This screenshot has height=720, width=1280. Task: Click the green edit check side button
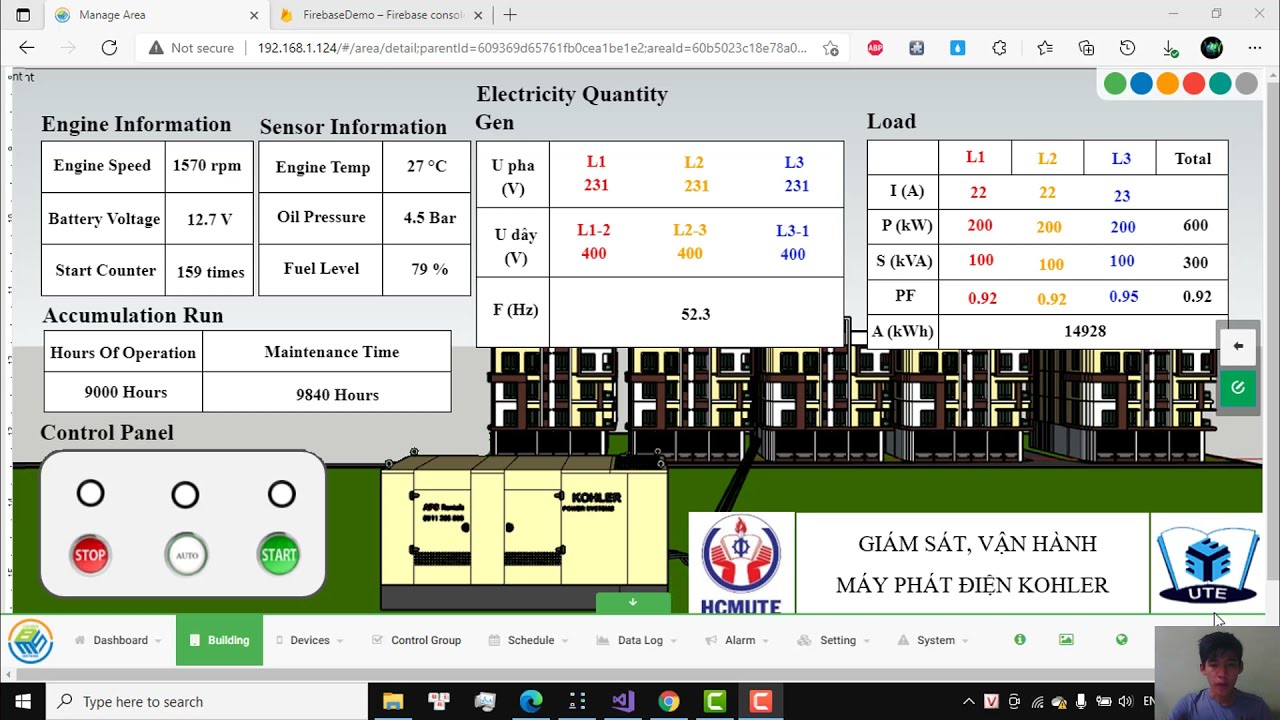click(1238, 388)
